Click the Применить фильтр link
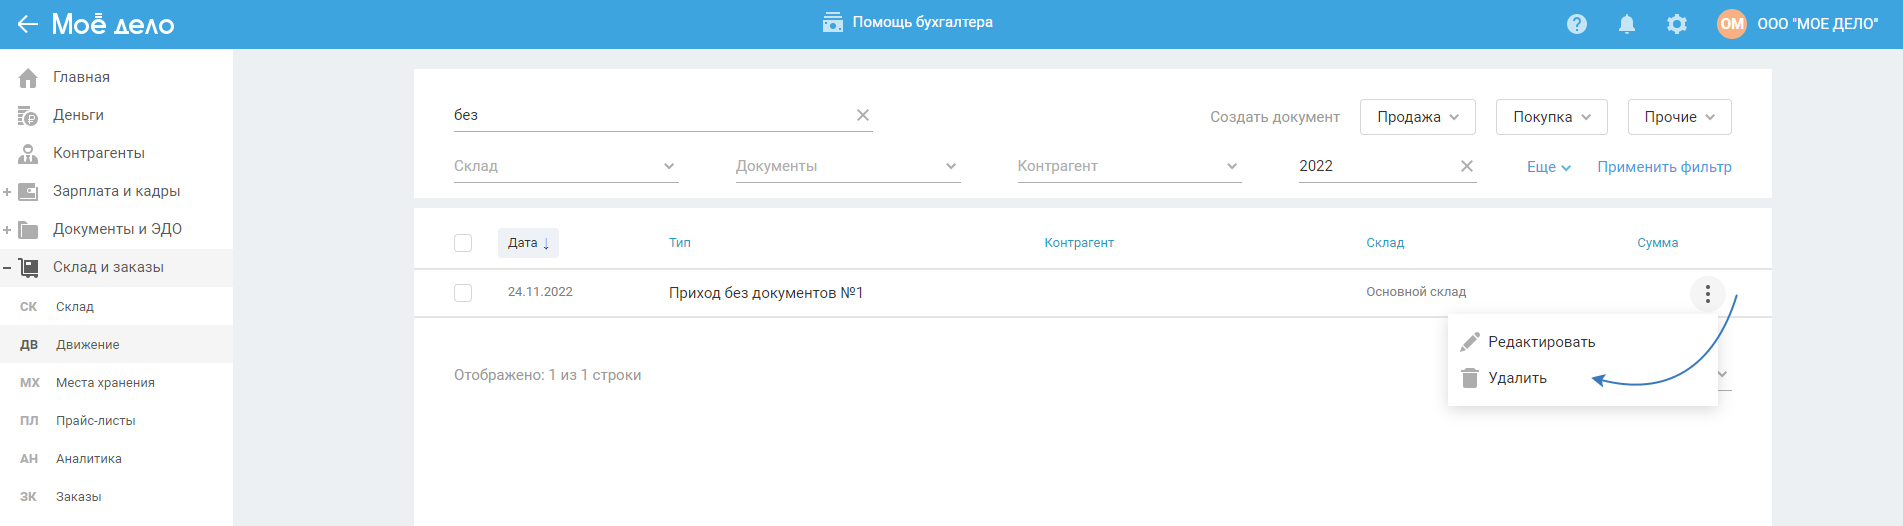Image resolution: width=1903 pixels, height=526 pixels. [x=1664, y=167]
